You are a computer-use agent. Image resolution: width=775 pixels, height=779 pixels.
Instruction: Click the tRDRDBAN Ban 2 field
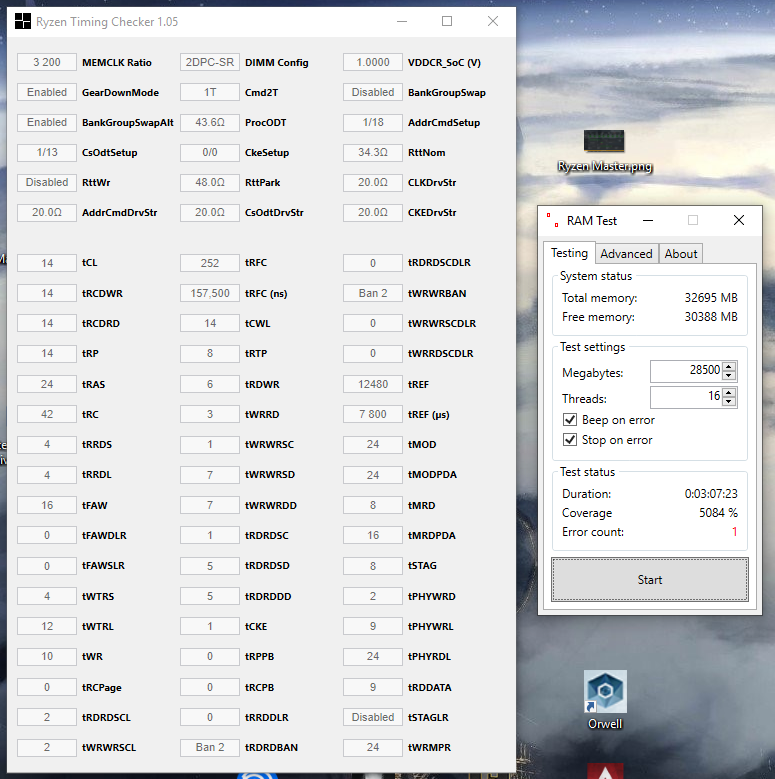coord(210,747)
